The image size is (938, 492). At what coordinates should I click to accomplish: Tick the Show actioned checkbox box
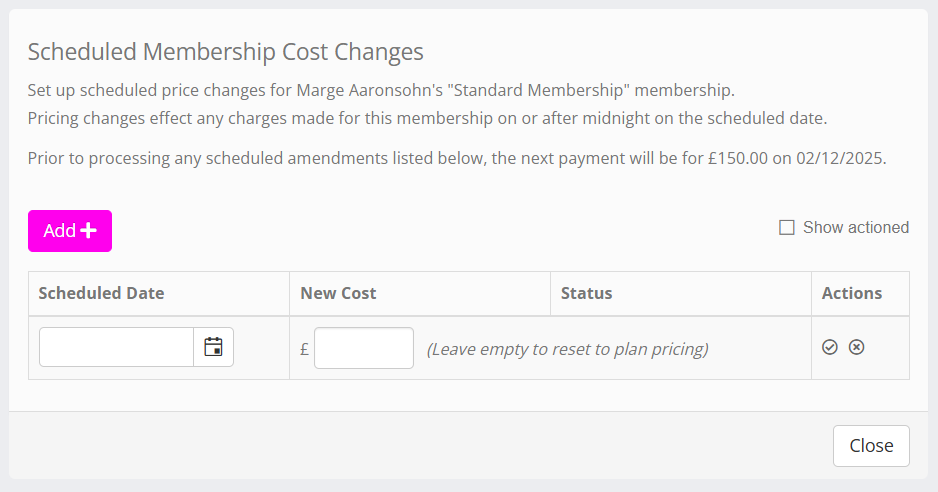coord(787,228)
